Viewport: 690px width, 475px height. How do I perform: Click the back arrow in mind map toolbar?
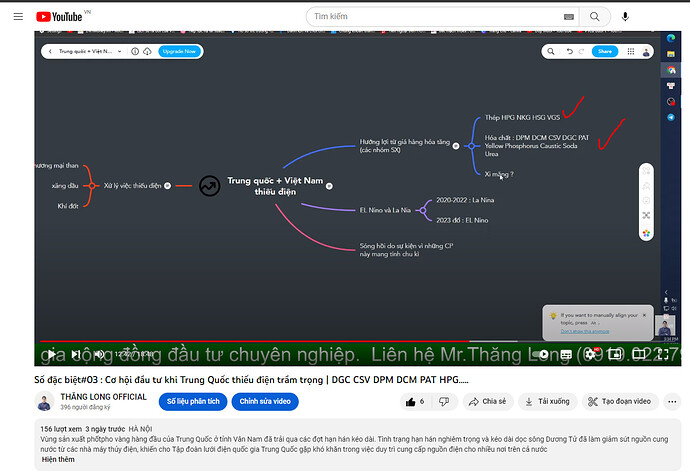point(50,52)
